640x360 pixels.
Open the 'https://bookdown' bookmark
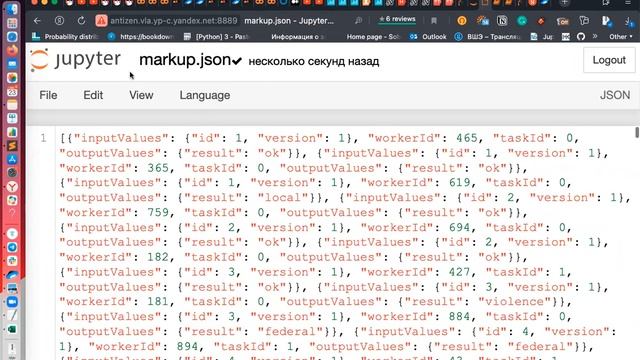click(141, 37)
